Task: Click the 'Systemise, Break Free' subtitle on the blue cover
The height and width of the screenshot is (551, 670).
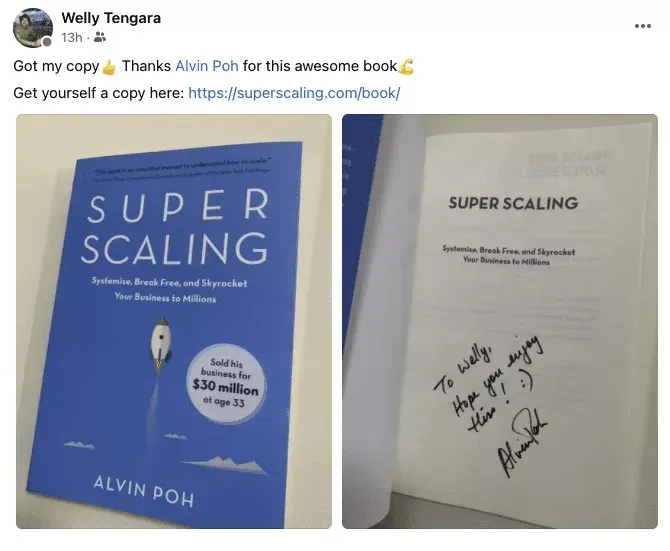Action: (168, 290)
